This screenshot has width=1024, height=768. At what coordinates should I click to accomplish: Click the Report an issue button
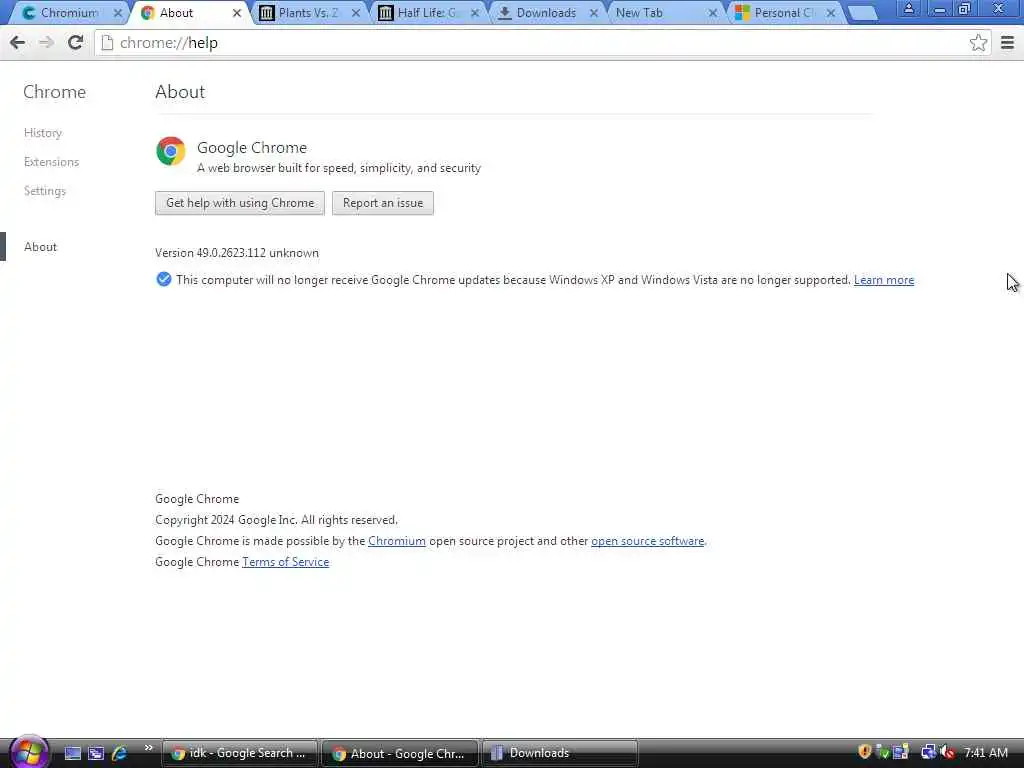click(x=383, y=203)
